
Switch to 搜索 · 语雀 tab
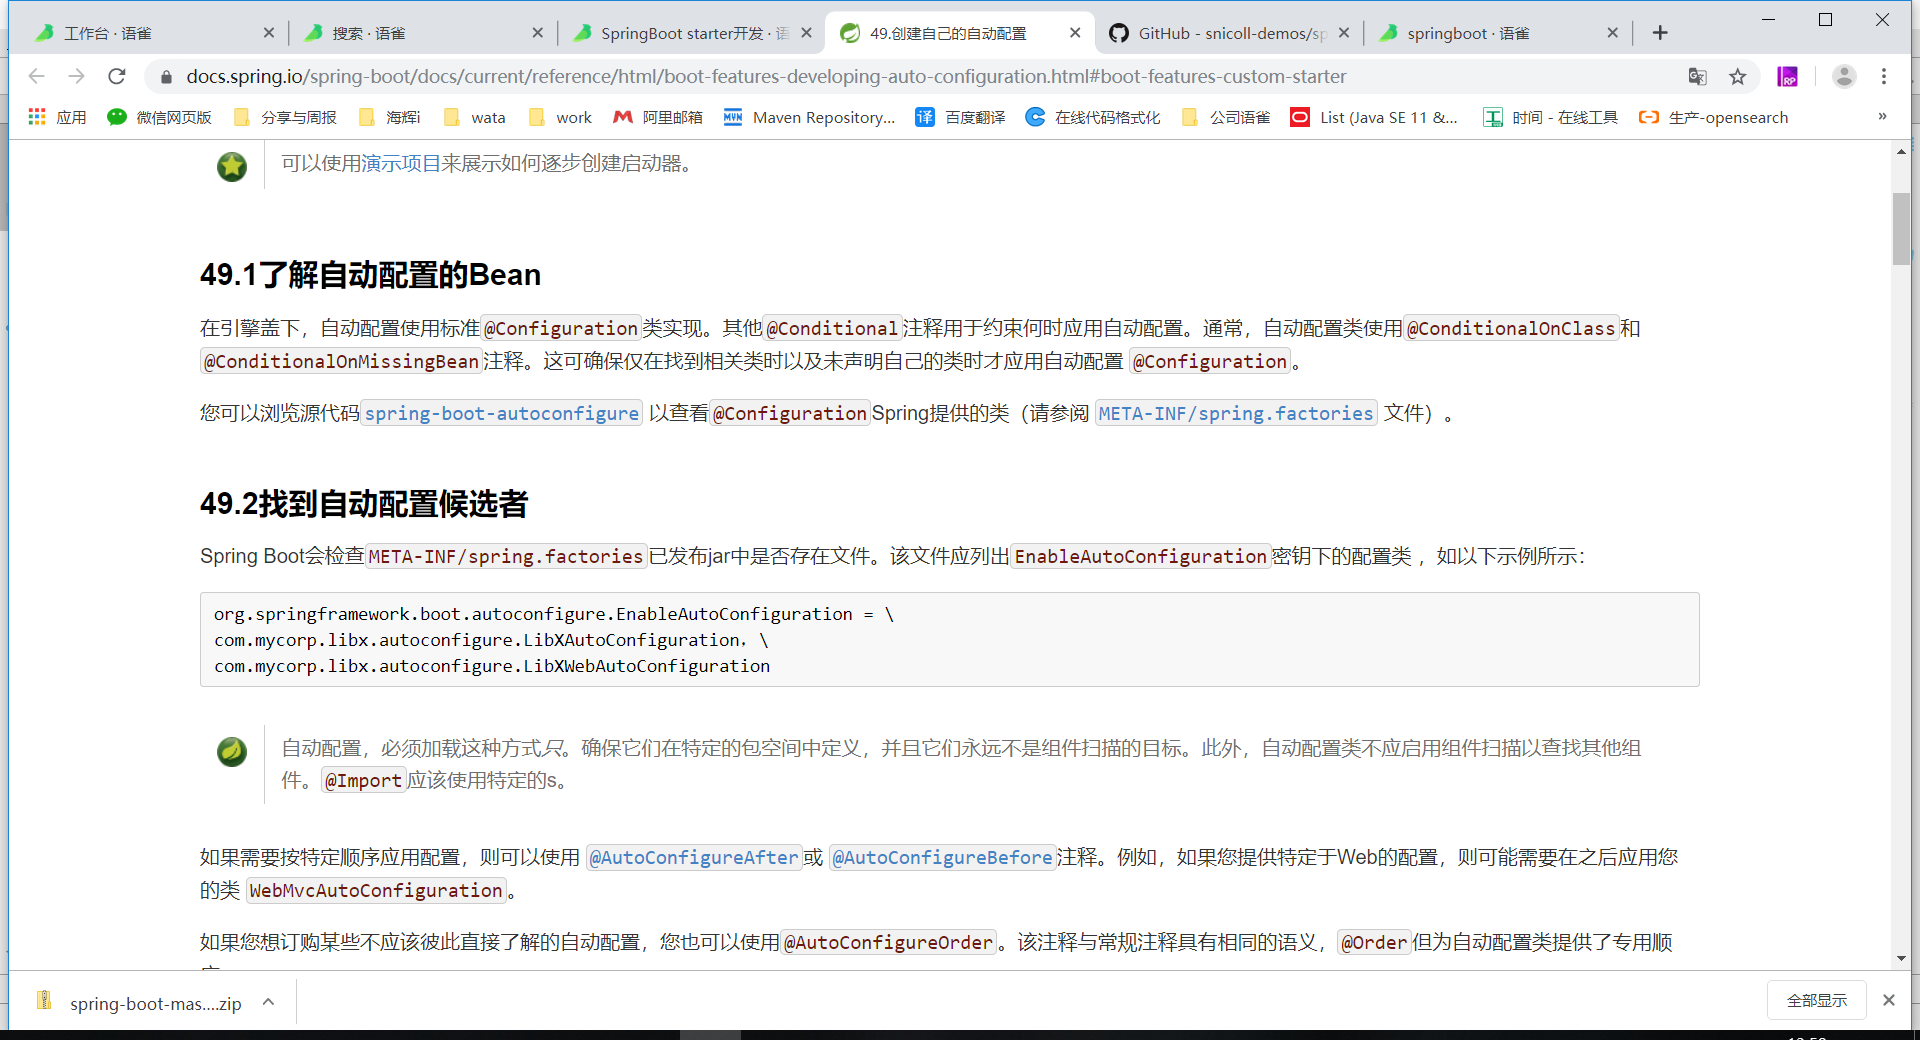(422, 33)
